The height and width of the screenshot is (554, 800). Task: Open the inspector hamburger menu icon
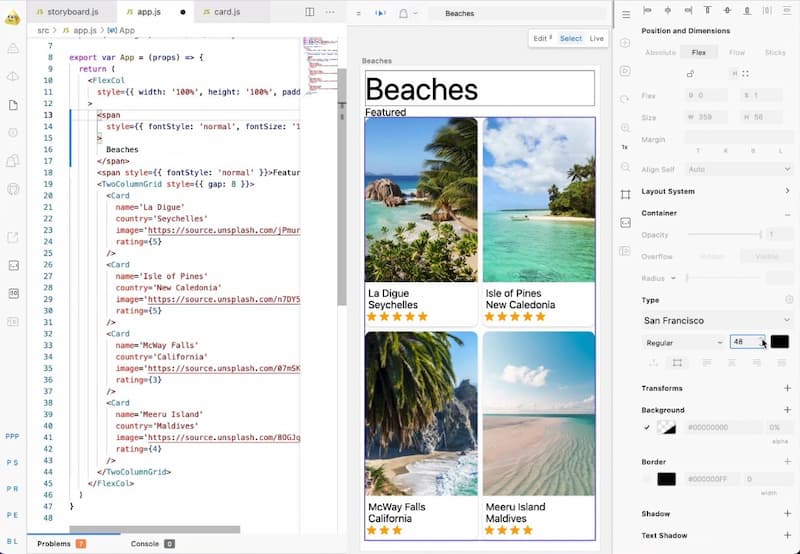pyautogui.click(x=626, y=15)
